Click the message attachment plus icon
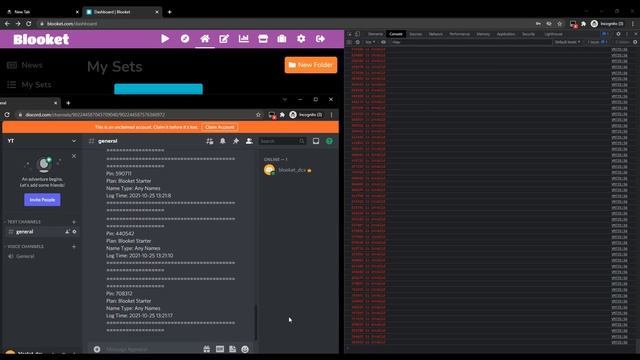Viewport: 640px width, 360px height. [97, 349]
